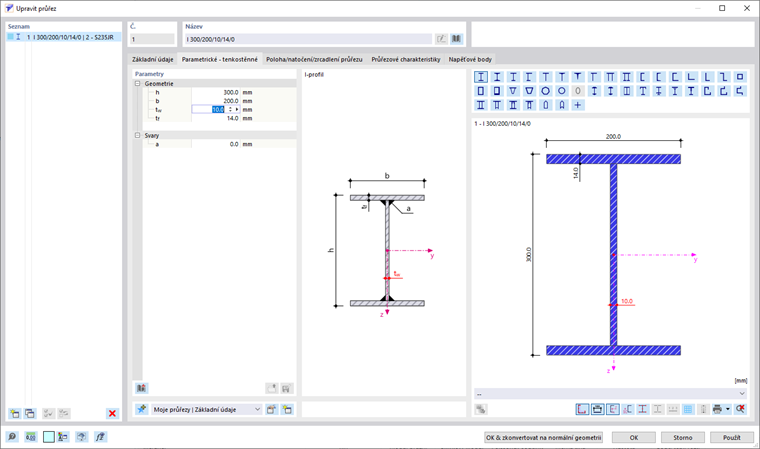The height and width of the screenshot is (449, 760).
Task: Open the print options dropdown arrow
Action: [x=728, y=409]
